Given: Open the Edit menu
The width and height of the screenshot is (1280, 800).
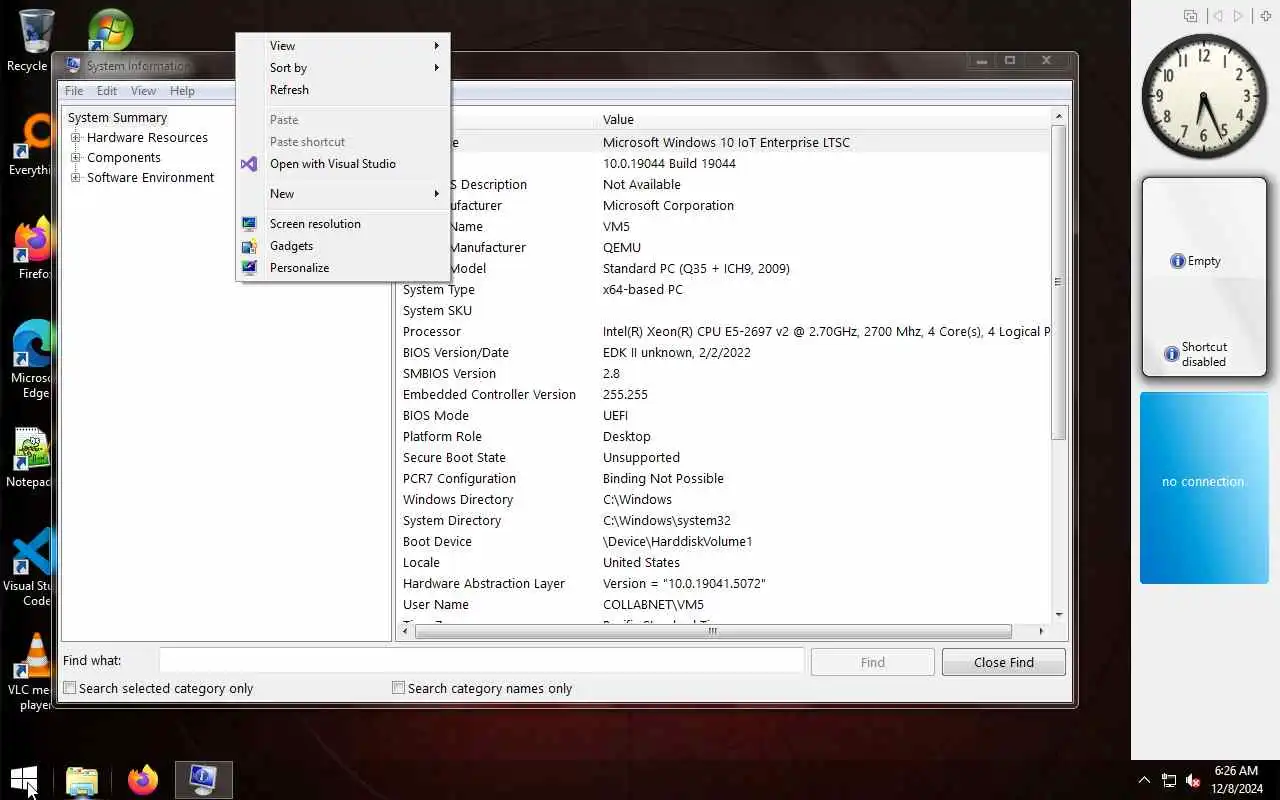Looking at the screenshot, I should (x=107, y=91).
